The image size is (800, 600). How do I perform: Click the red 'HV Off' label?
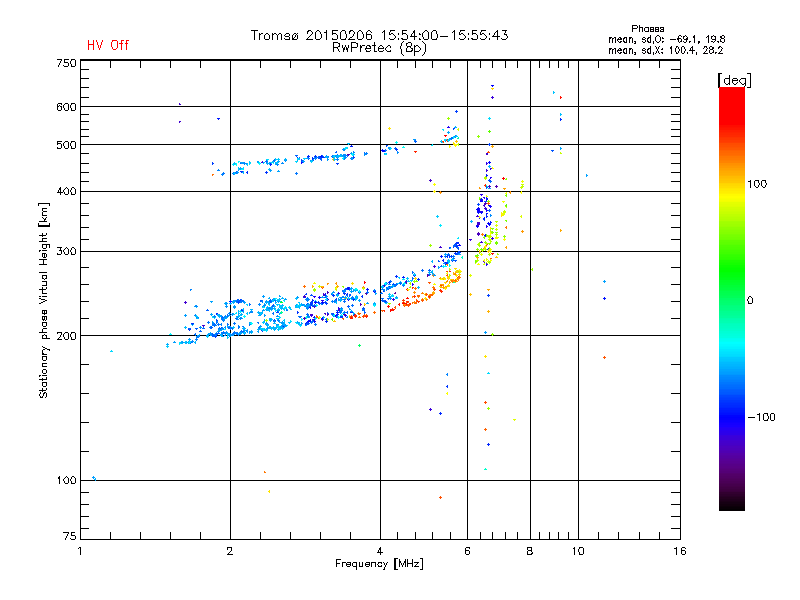(x=108, y=45)
